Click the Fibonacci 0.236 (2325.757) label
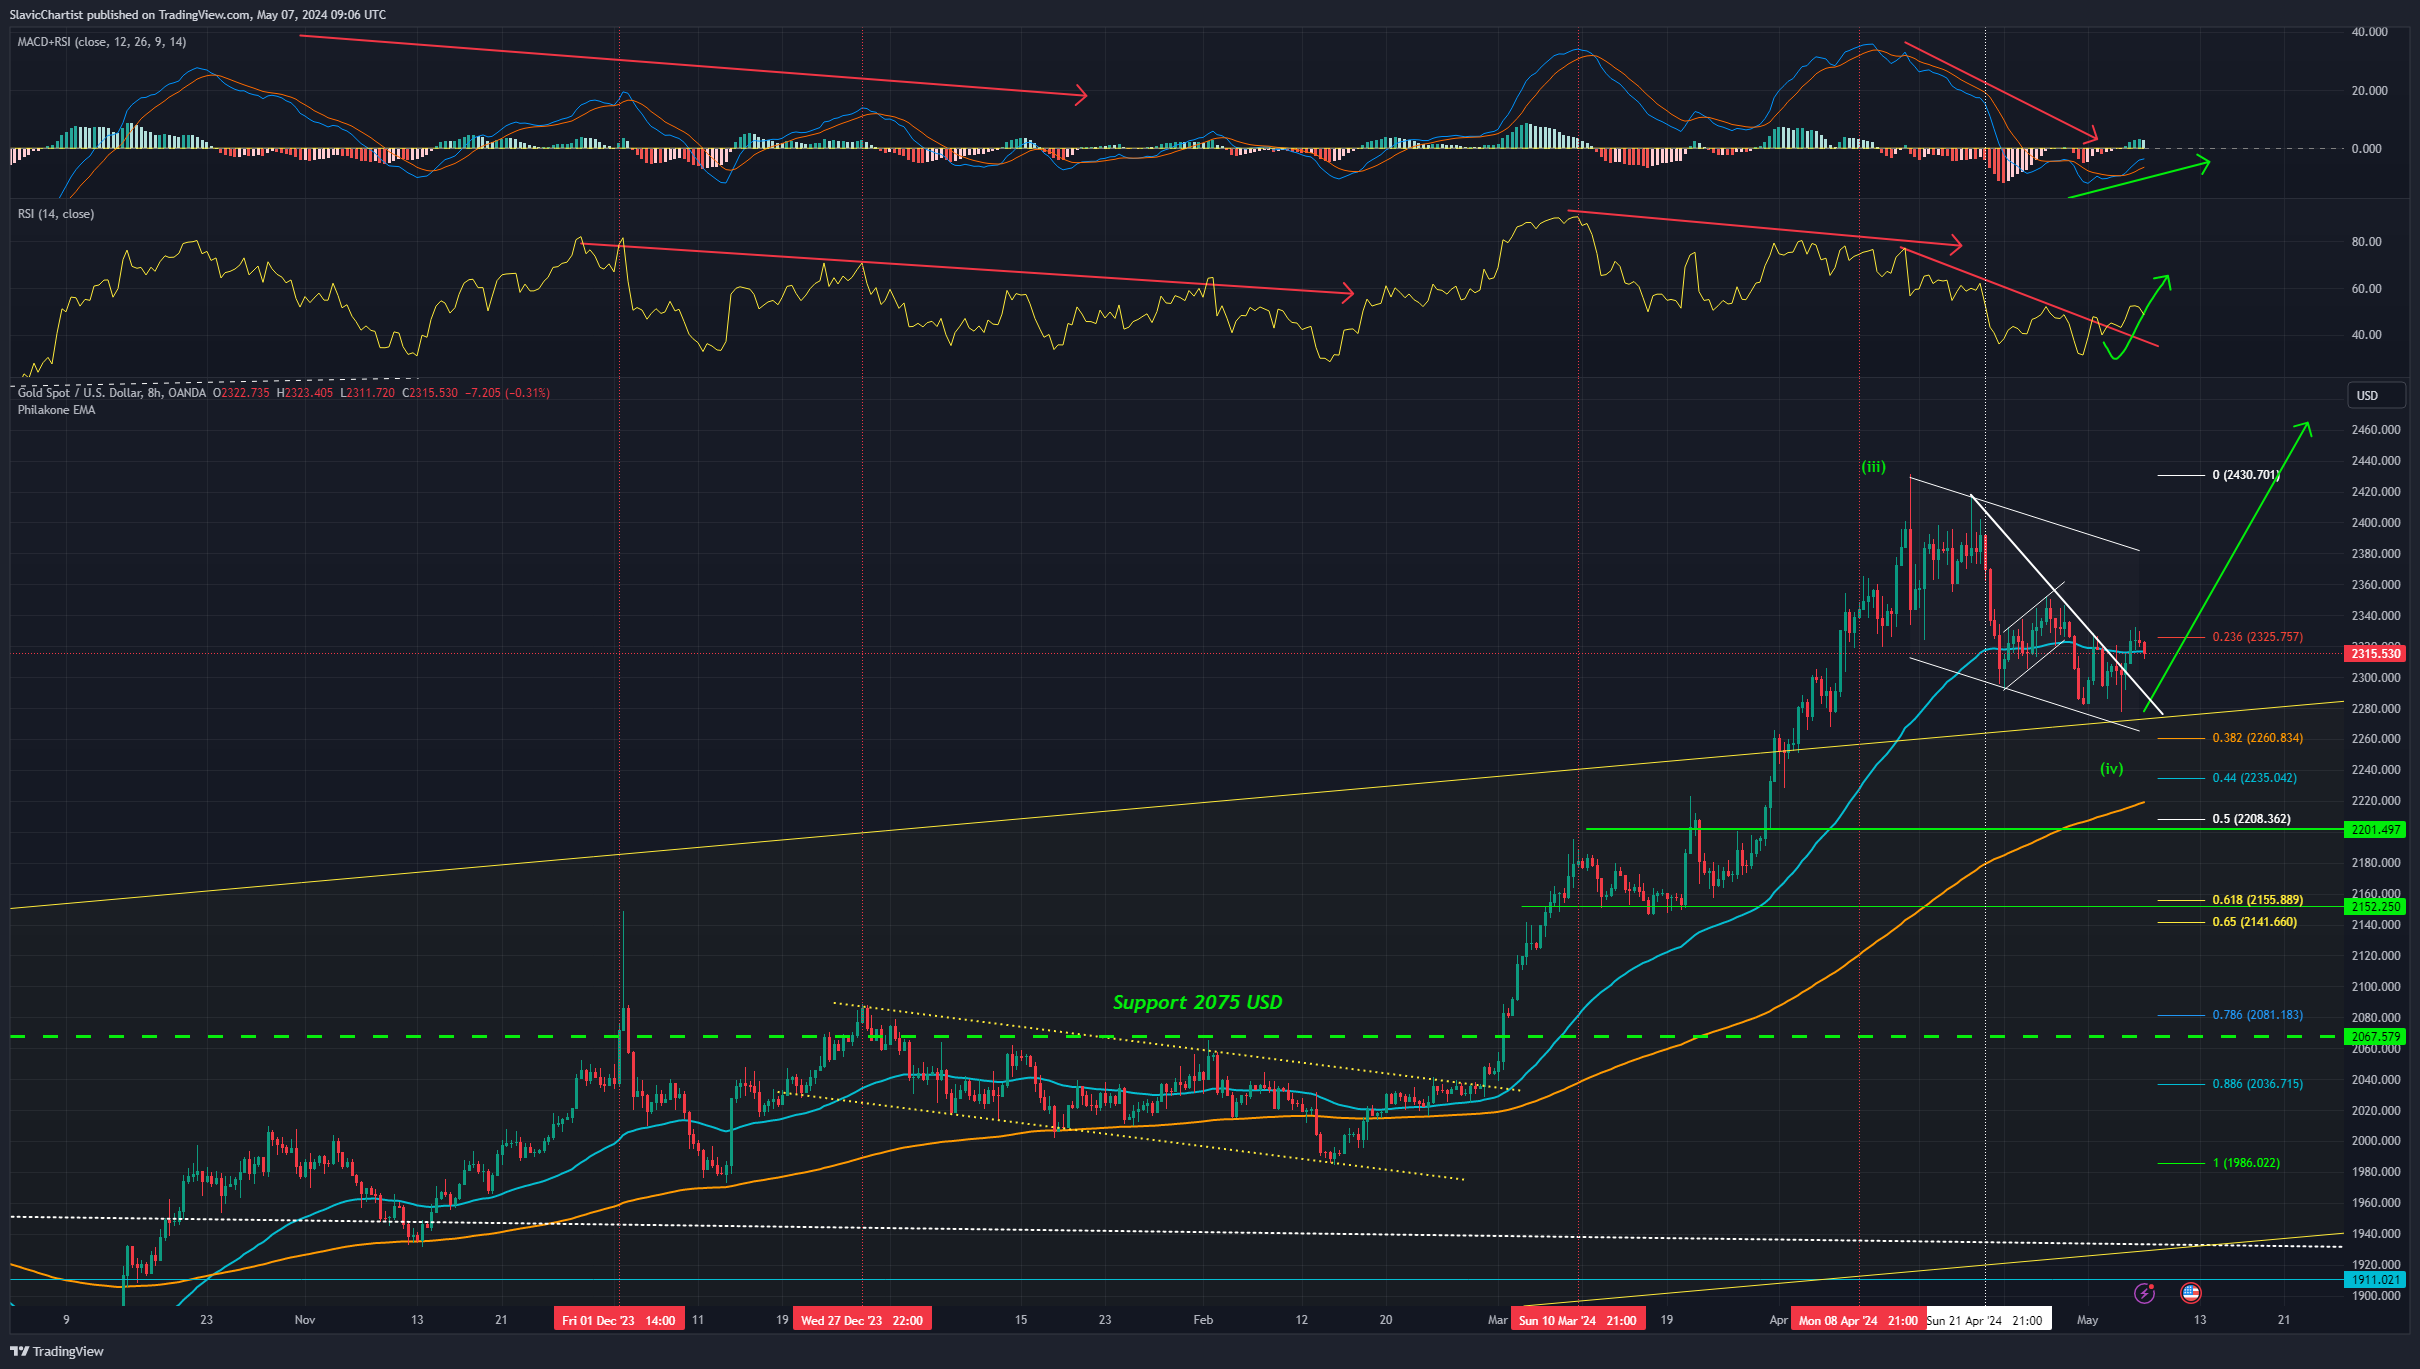Screen dimensions: 2420x1369 tap(2257, 637)
